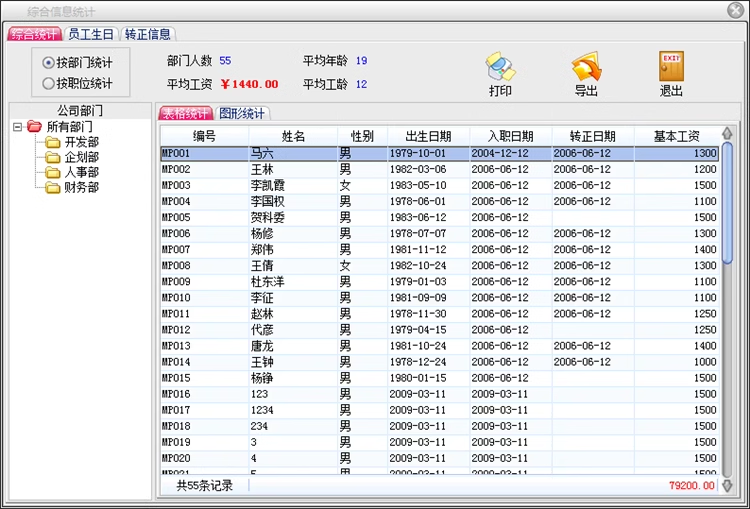
Task: Click the name 赵林
Action: pyautogui.click(x=262, y=314)
